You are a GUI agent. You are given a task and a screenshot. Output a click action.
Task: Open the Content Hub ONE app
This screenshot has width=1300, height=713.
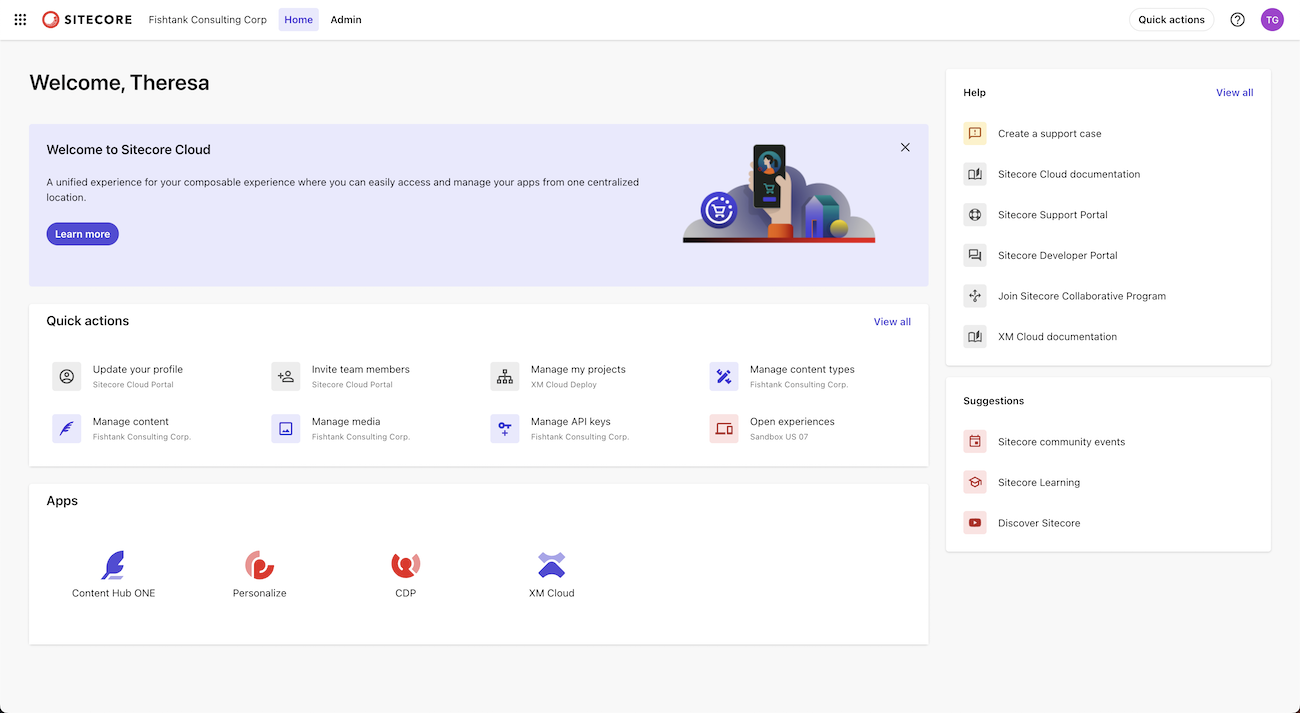pos(113,566)
